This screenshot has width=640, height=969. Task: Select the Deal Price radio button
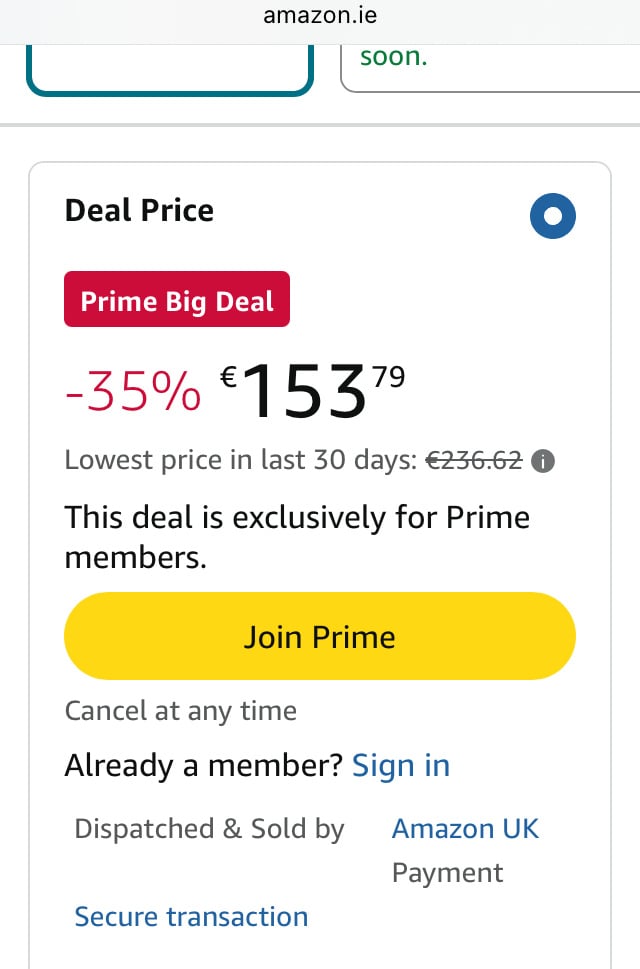coord(553,215)
